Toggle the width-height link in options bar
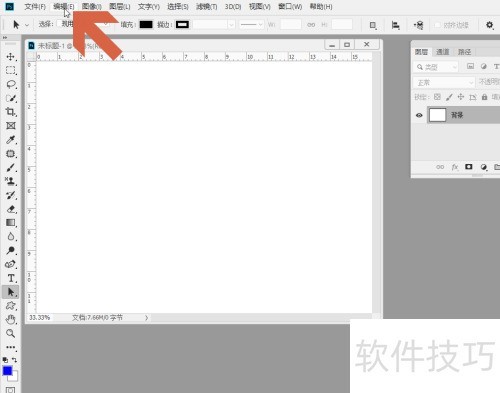 coord(311,25)
